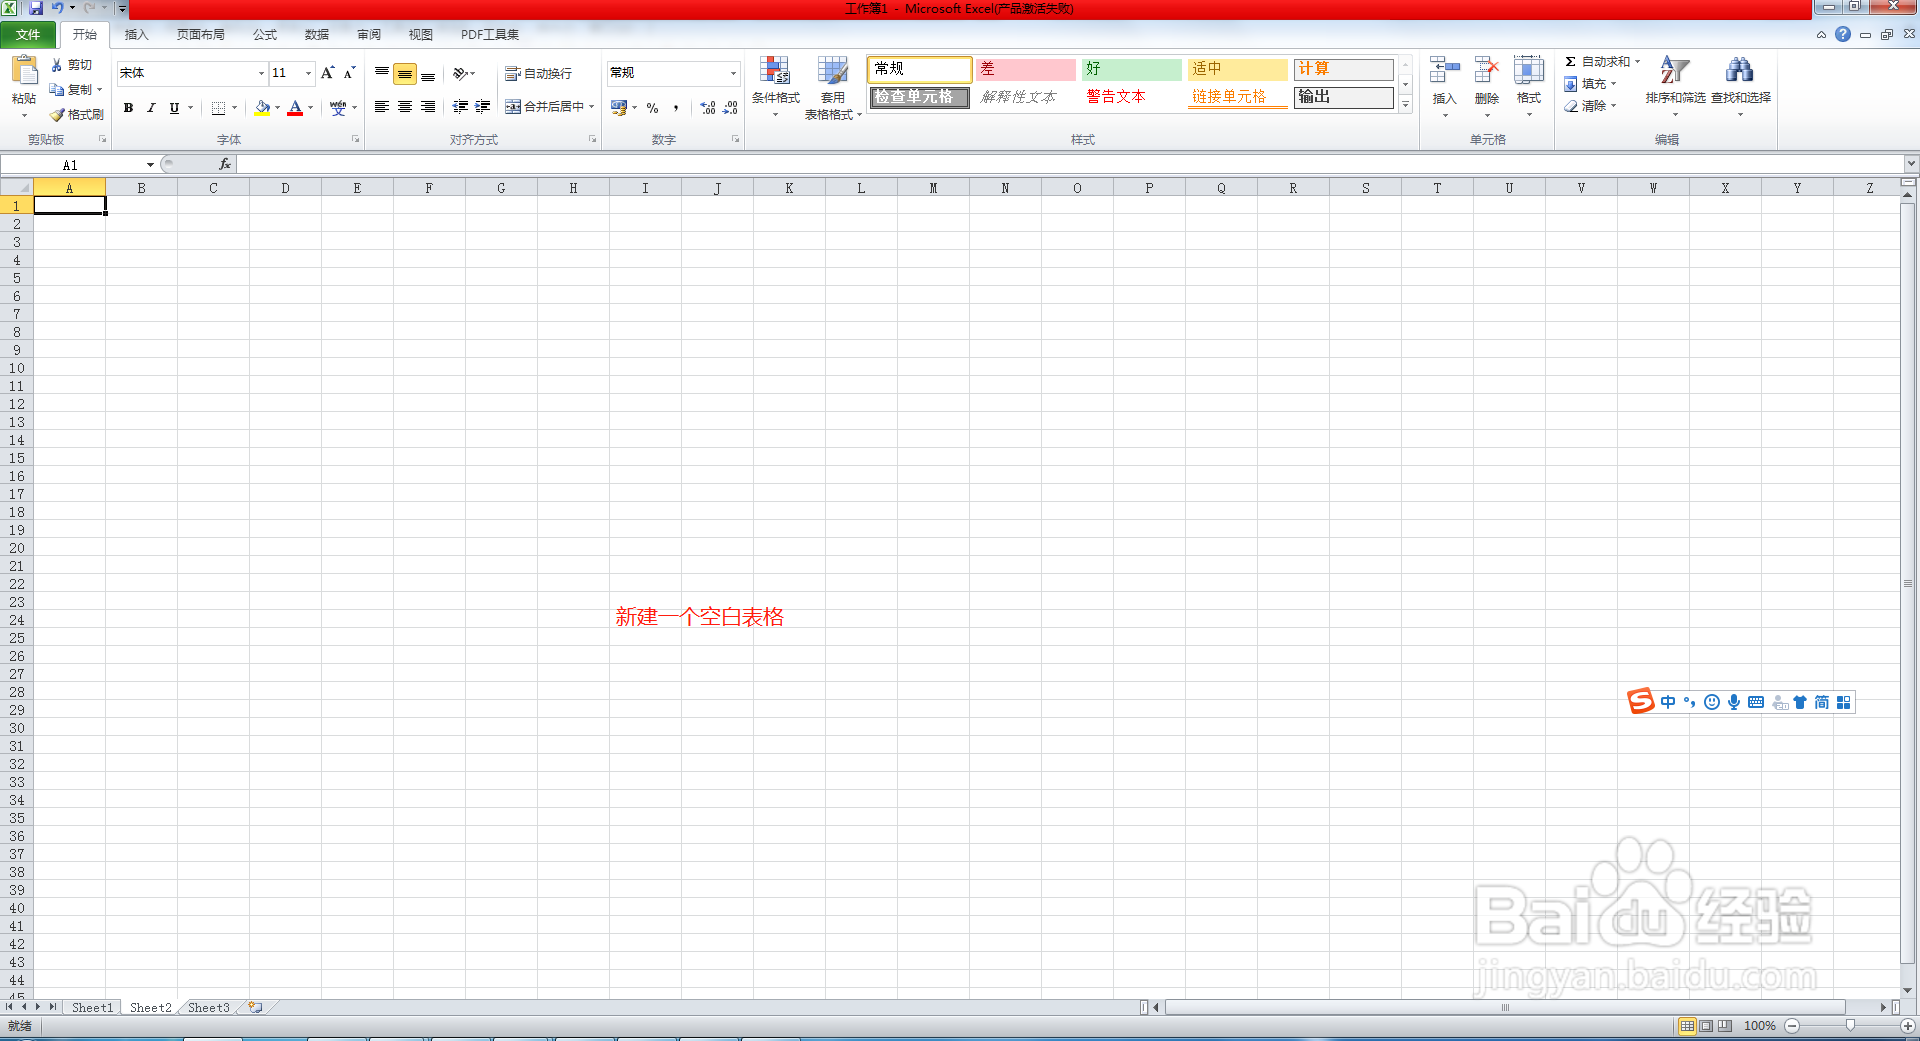1920x1041 pixels.
Task: Open font color dropdown arrow
Action: [x=311, y=108]
